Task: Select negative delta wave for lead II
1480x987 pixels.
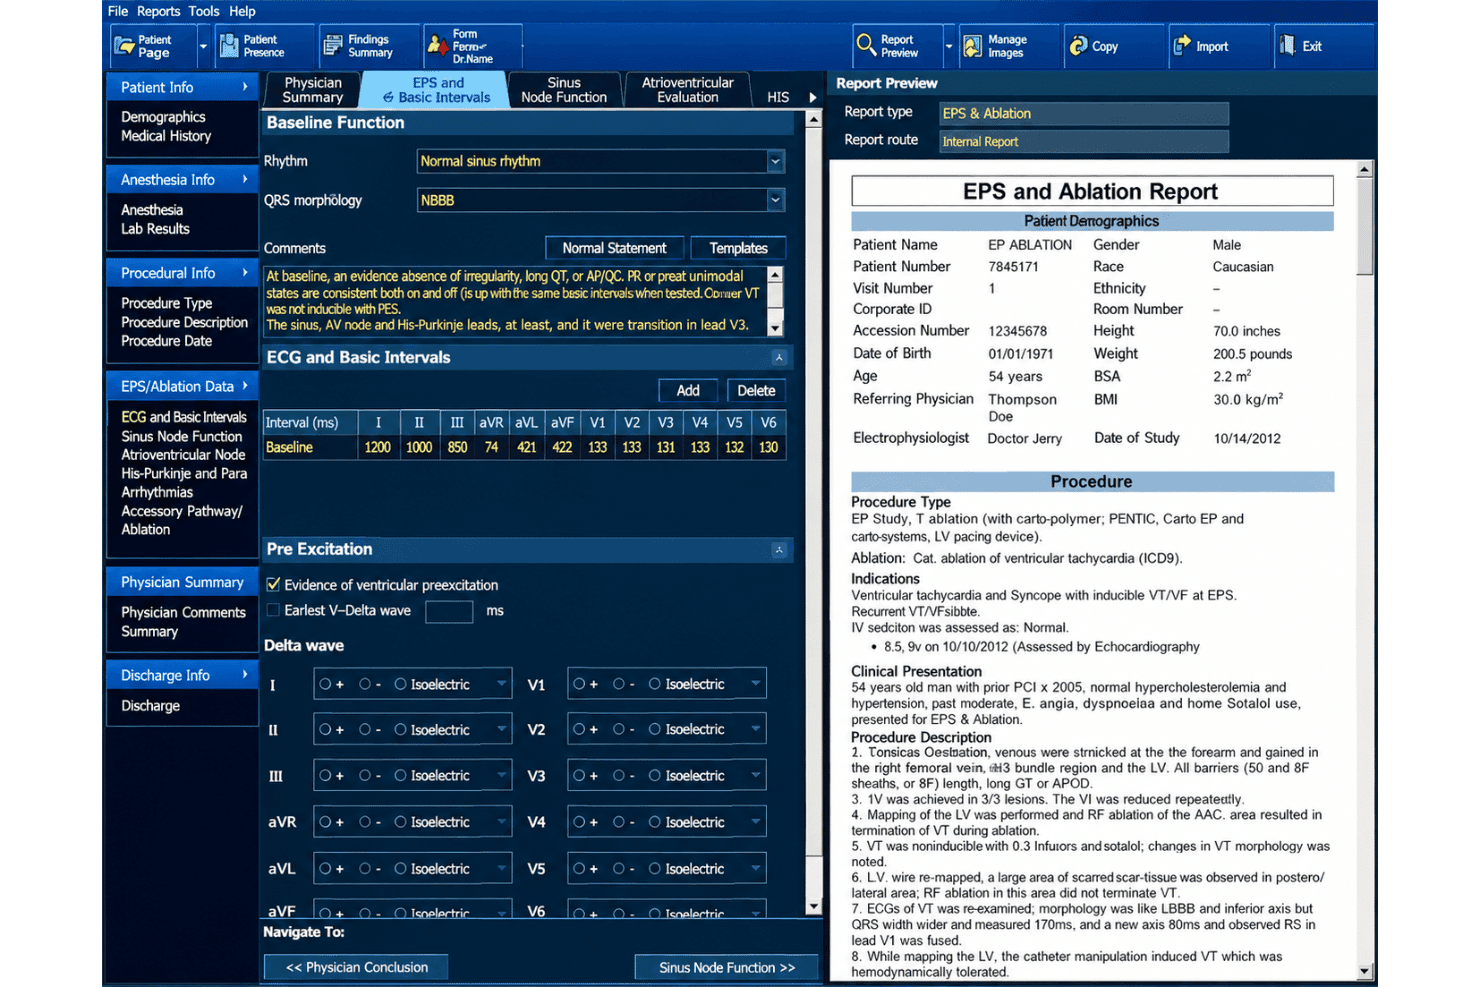Action: pyautogui.click(x=365, y=730)
